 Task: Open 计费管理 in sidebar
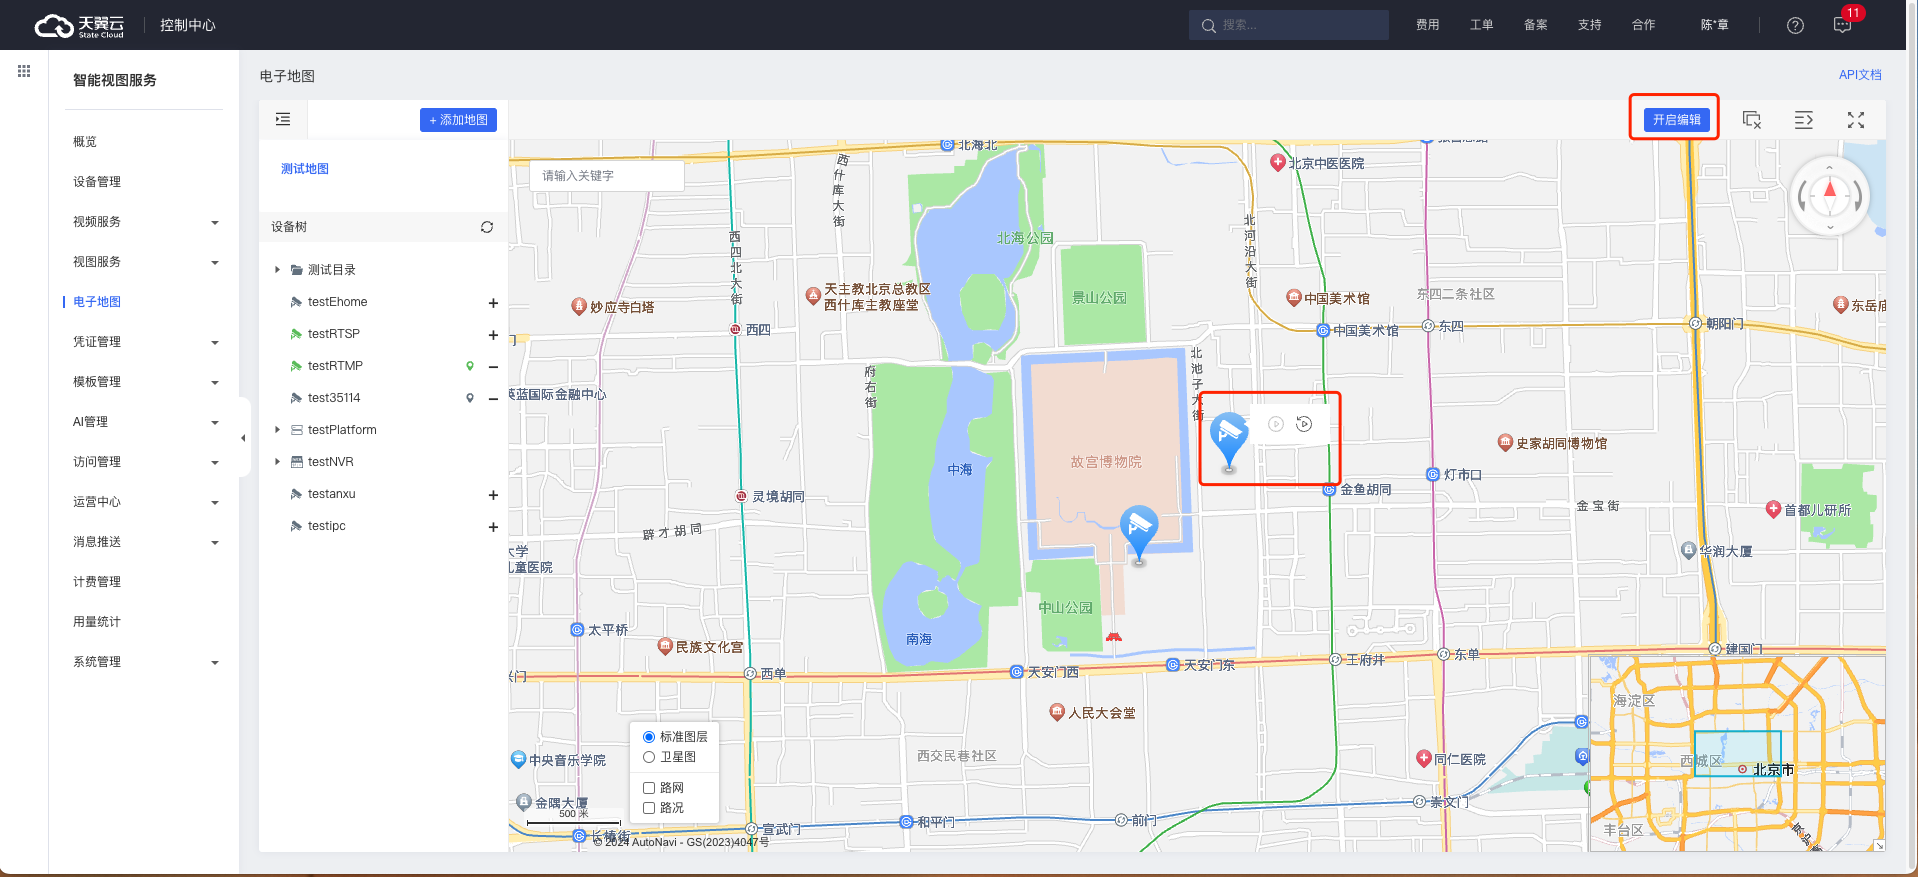(x=97, y=582)
